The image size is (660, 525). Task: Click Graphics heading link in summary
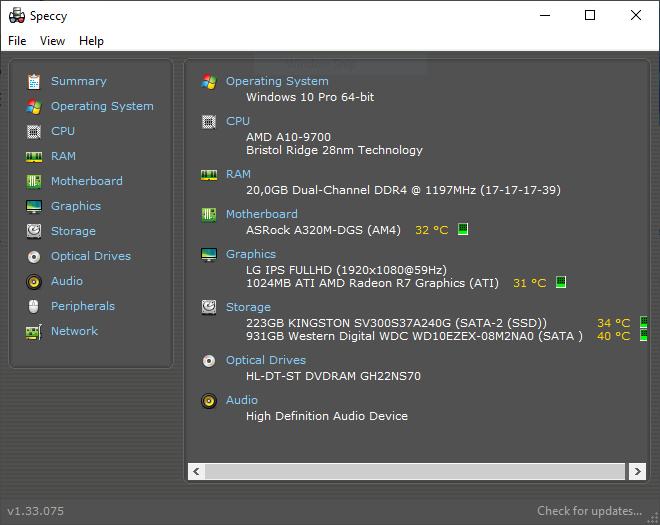tap(251, 254)
